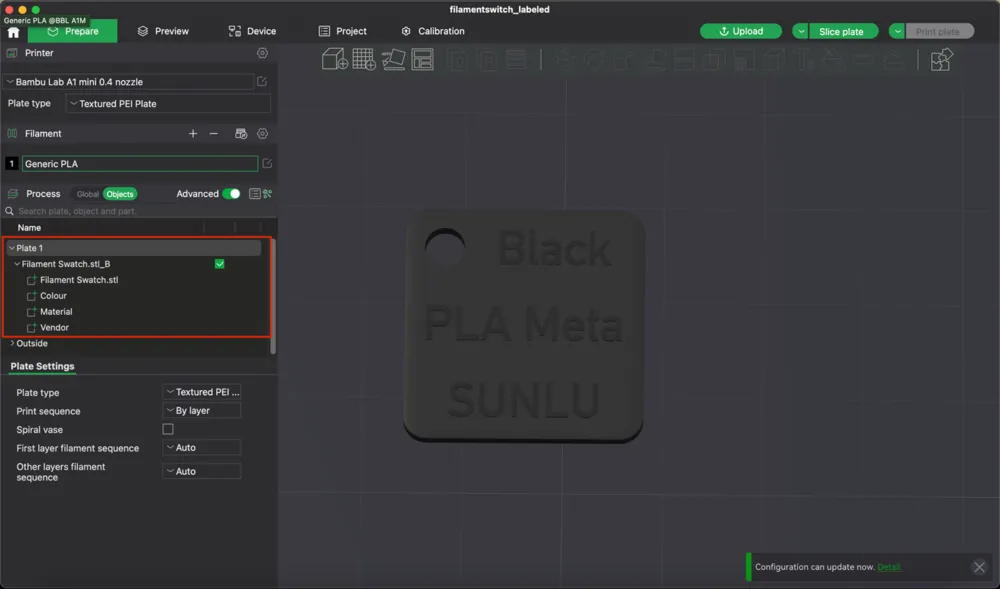
Task: Click the process settings list icon
Action: [x=254, y=194]
